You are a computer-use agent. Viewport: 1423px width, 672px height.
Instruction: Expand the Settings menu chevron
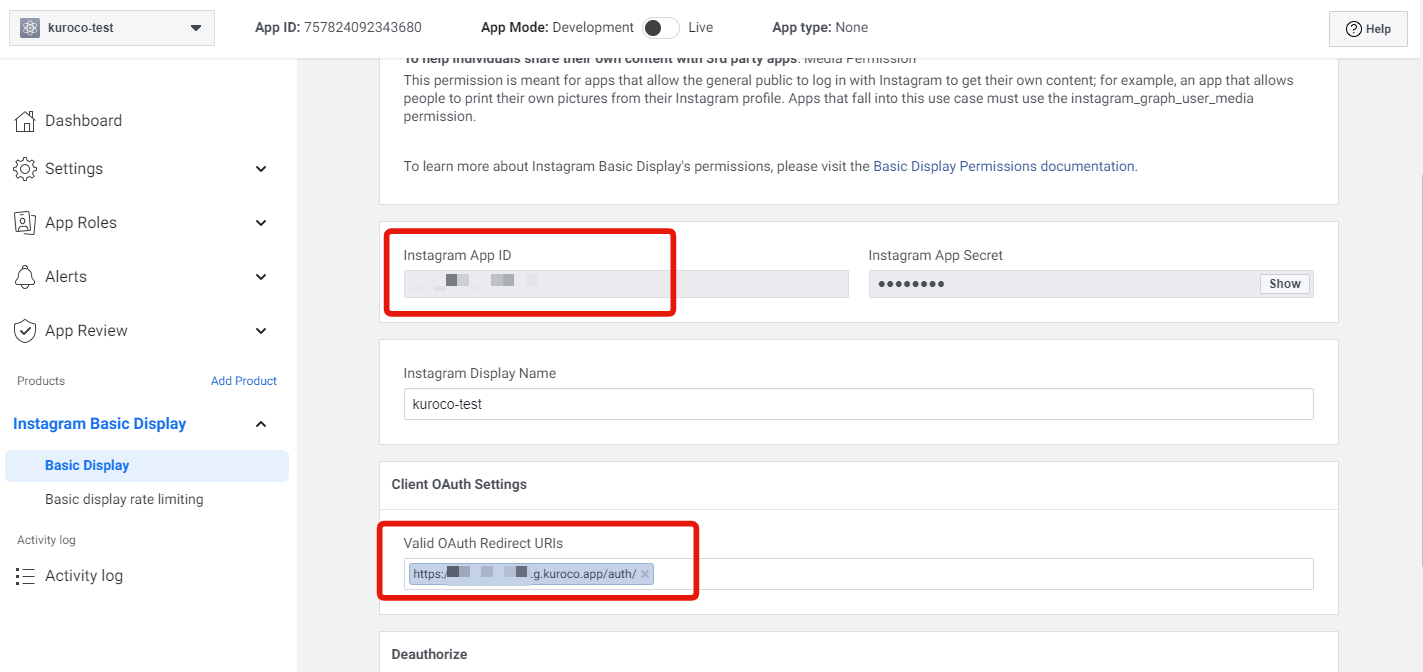pyautogui.click(x=261, y=168)
